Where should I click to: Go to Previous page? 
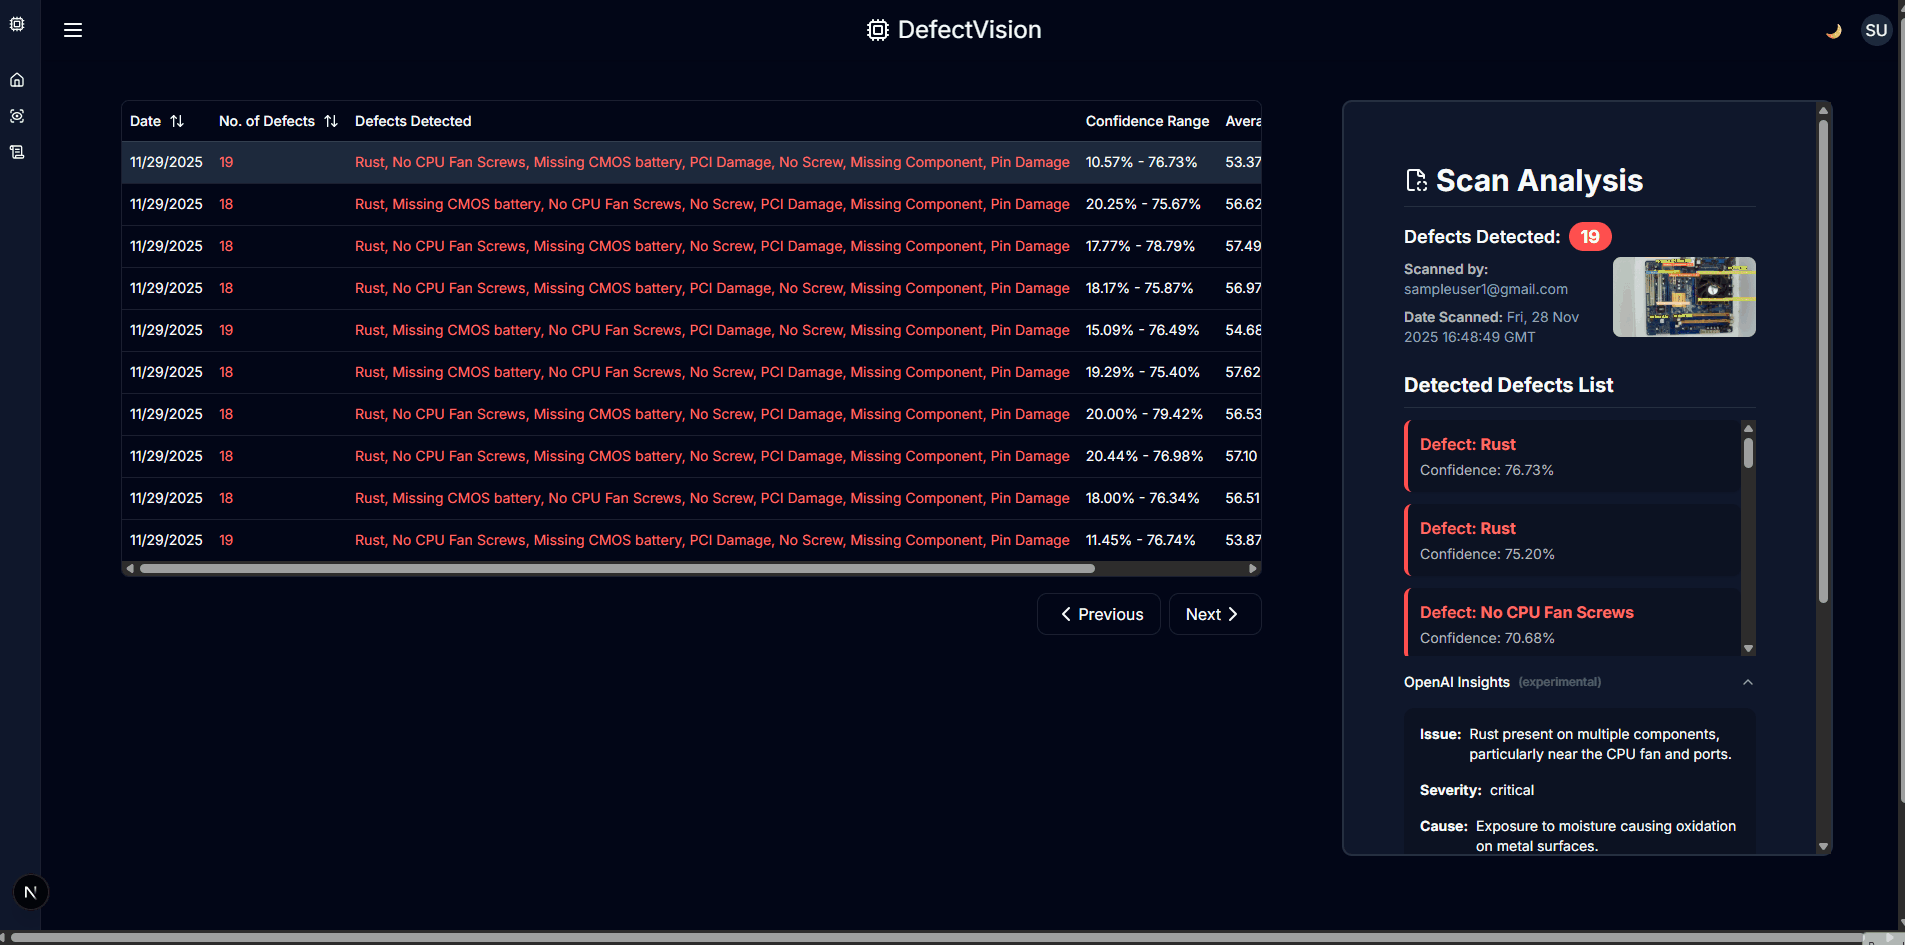pos(1099,614)
